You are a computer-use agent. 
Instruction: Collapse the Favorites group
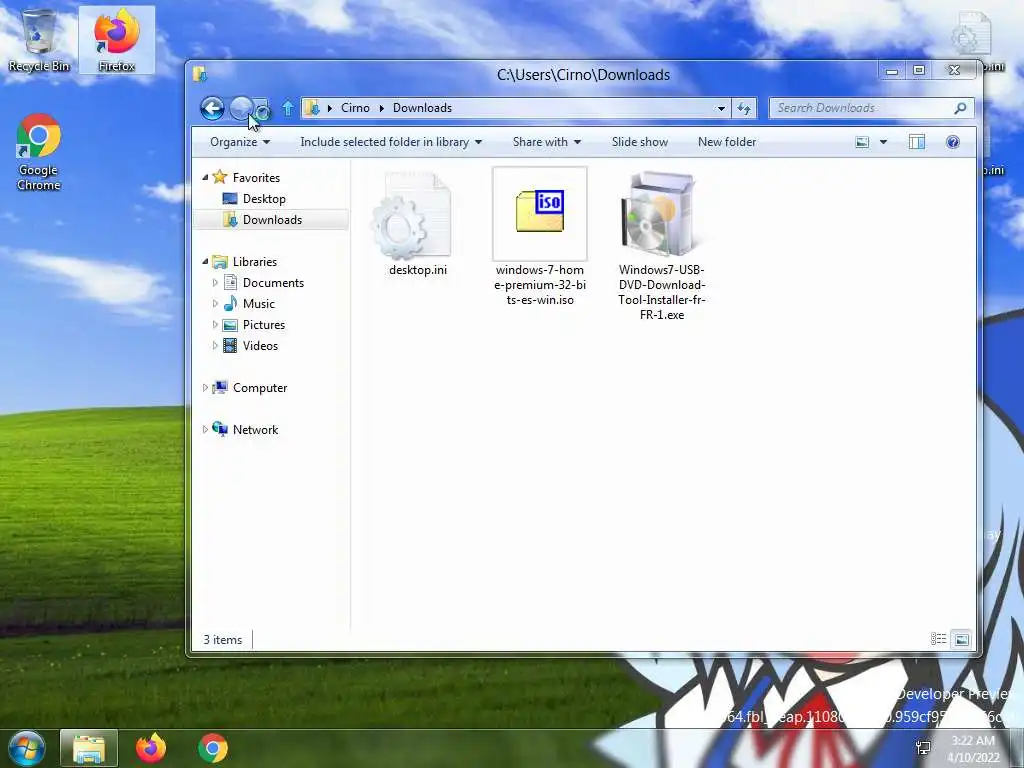(x=205, y=177)
